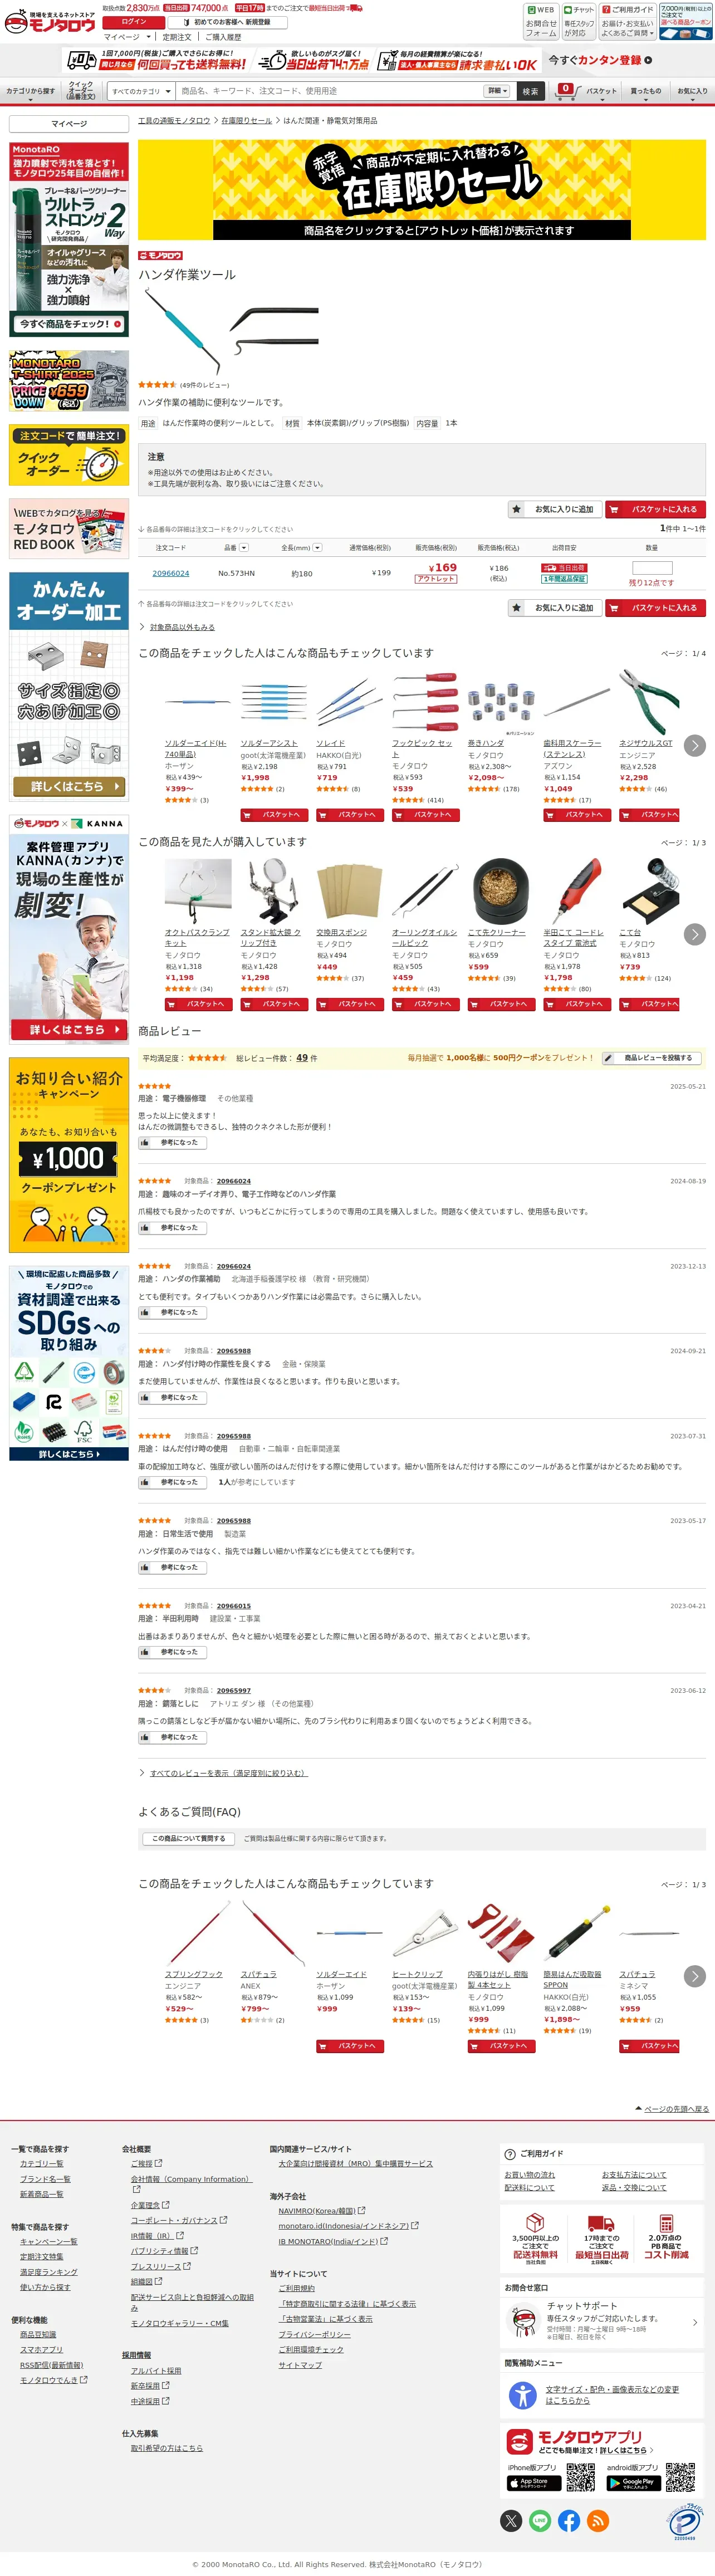The height and width of the screenshot is (2576, 715).
Task: Click 今すぐカンタン登録 banner link
Action: pos(600,60)
